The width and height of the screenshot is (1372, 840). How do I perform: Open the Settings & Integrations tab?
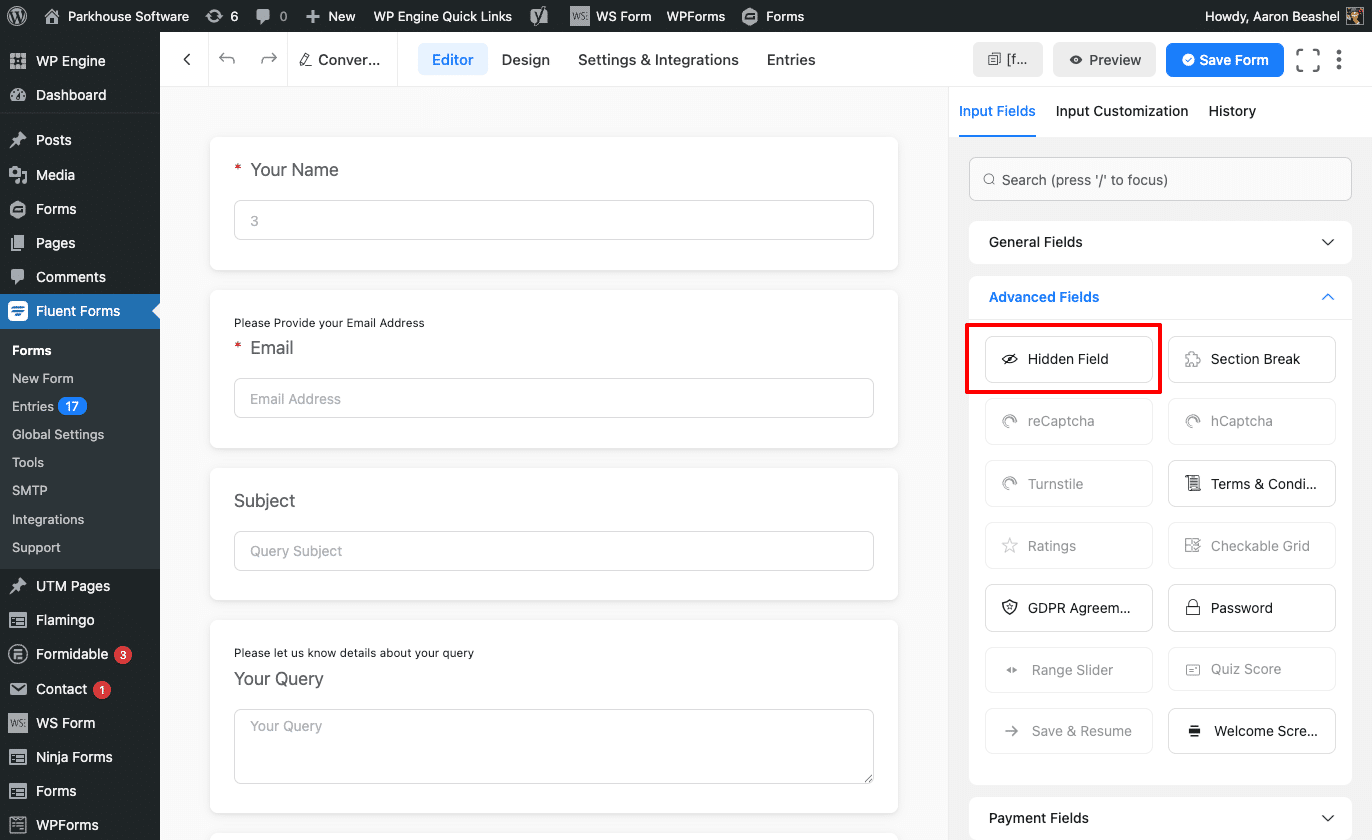tap(658, 60)
